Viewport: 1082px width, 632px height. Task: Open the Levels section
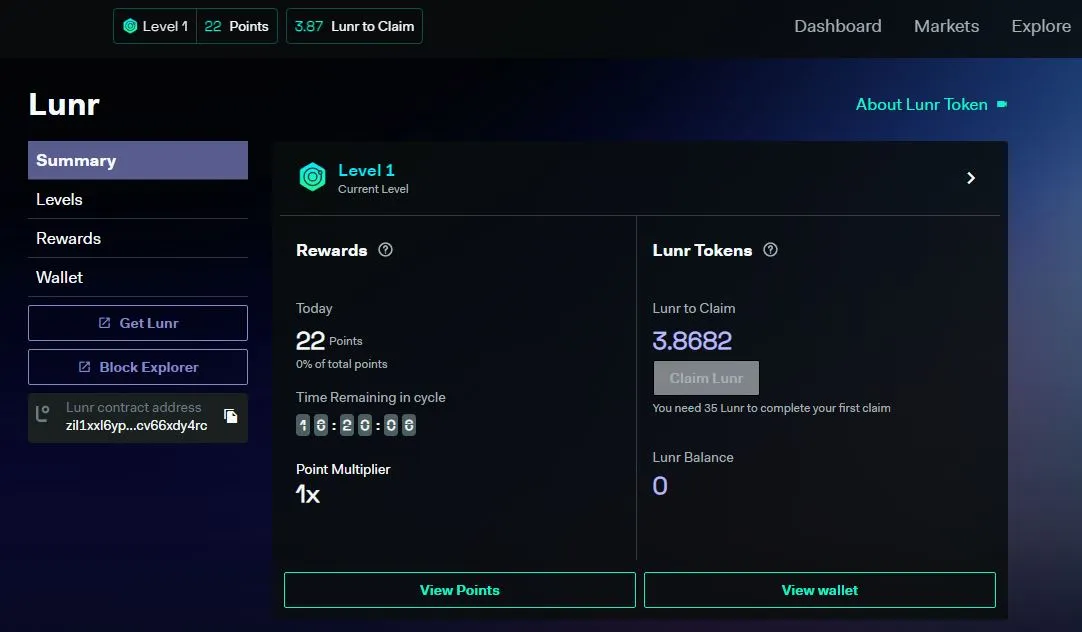pyautogui.click(x=138, y=199)
